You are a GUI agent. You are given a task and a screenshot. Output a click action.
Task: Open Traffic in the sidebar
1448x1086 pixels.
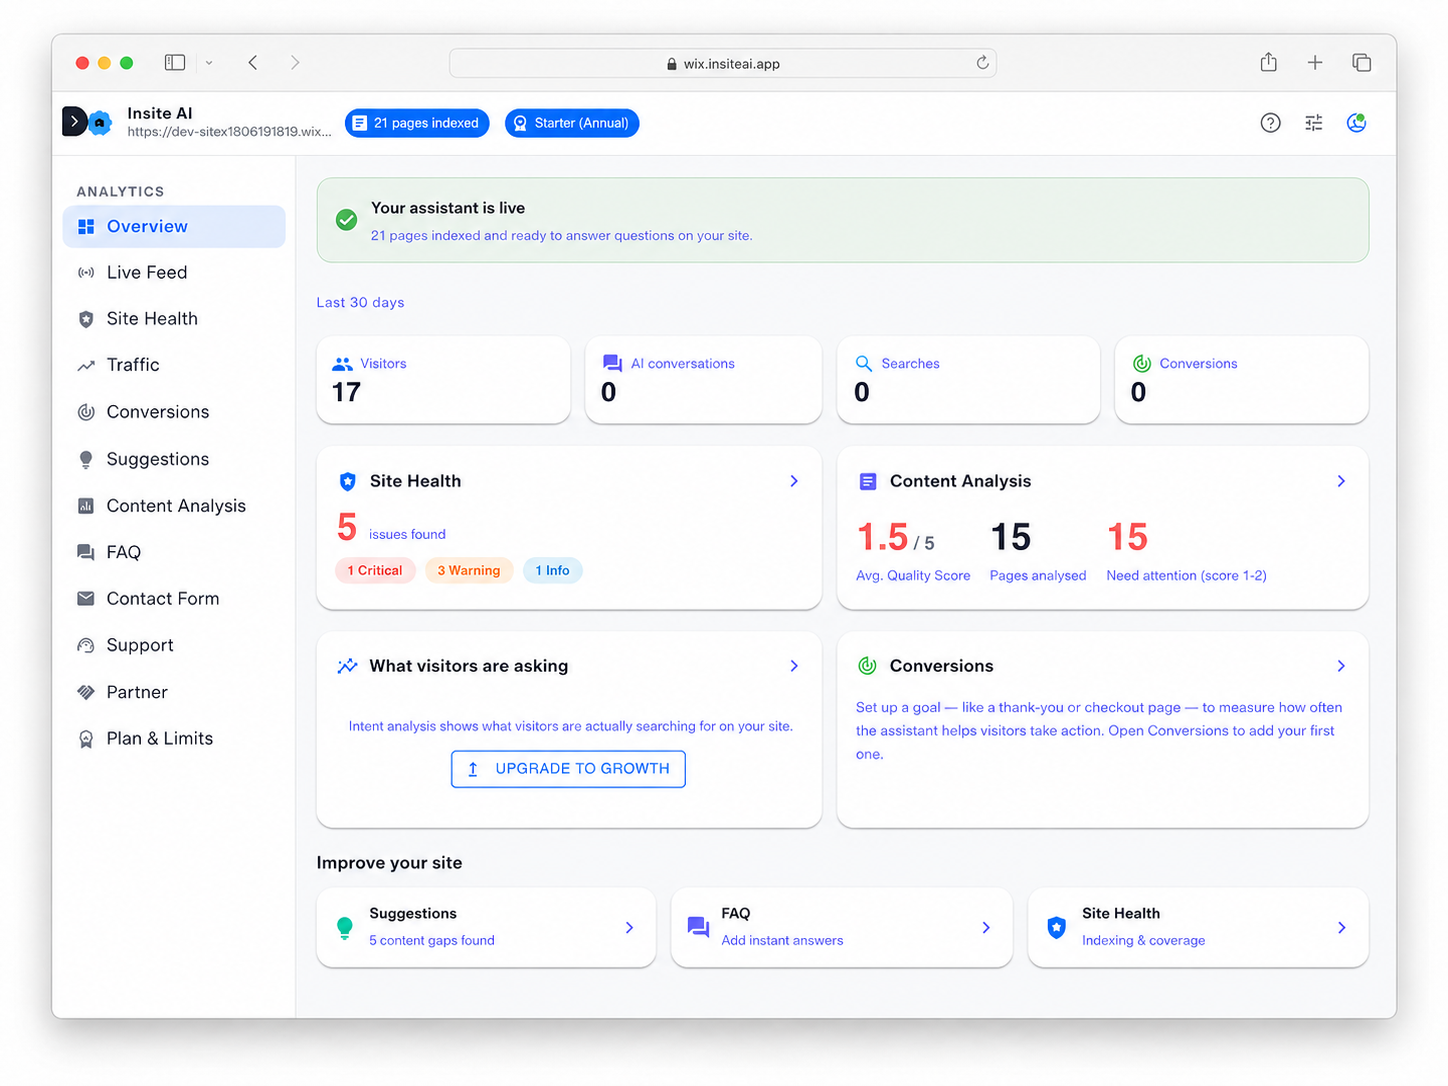pos(174,365)
